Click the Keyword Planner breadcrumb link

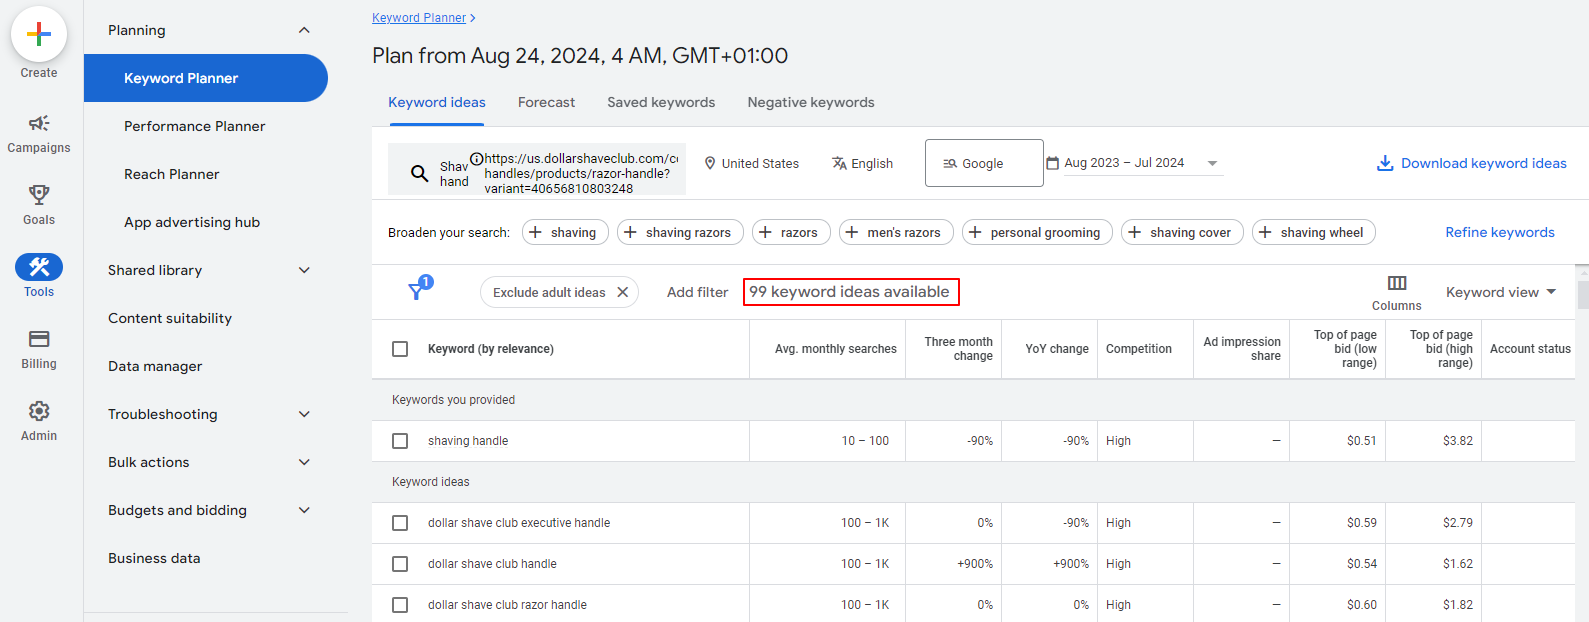click(x=419, y=18)
